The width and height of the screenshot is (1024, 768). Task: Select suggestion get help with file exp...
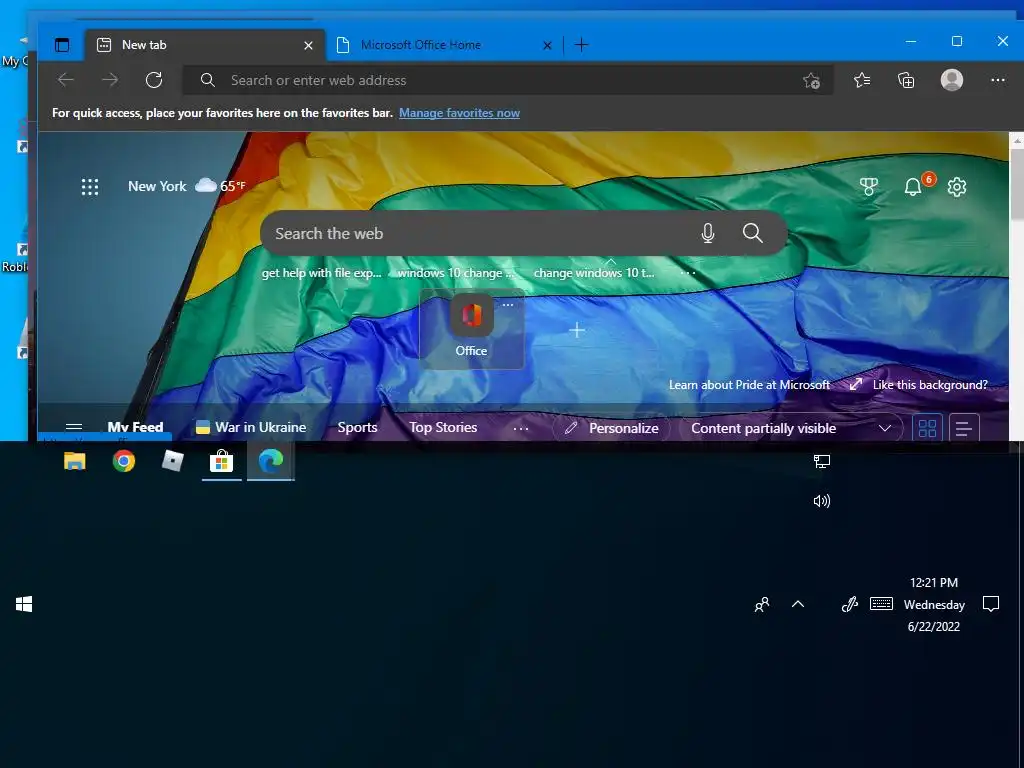[321, 273]
